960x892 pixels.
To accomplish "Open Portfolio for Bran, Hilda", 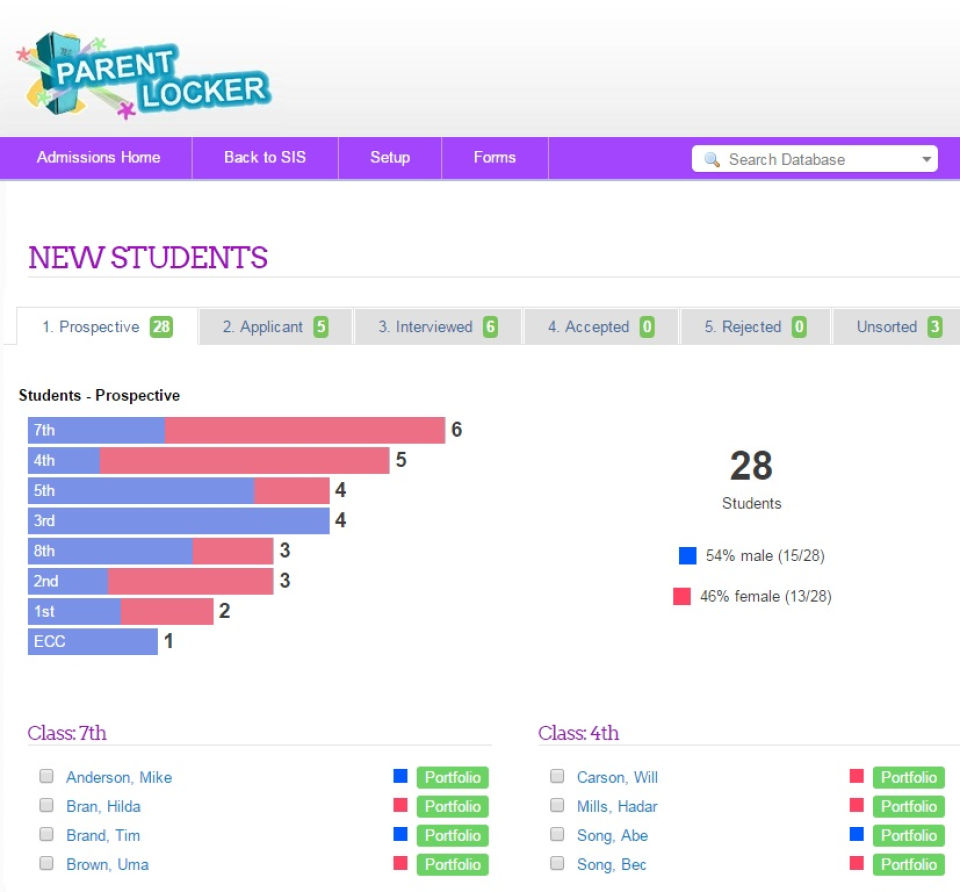I will 452,806.
